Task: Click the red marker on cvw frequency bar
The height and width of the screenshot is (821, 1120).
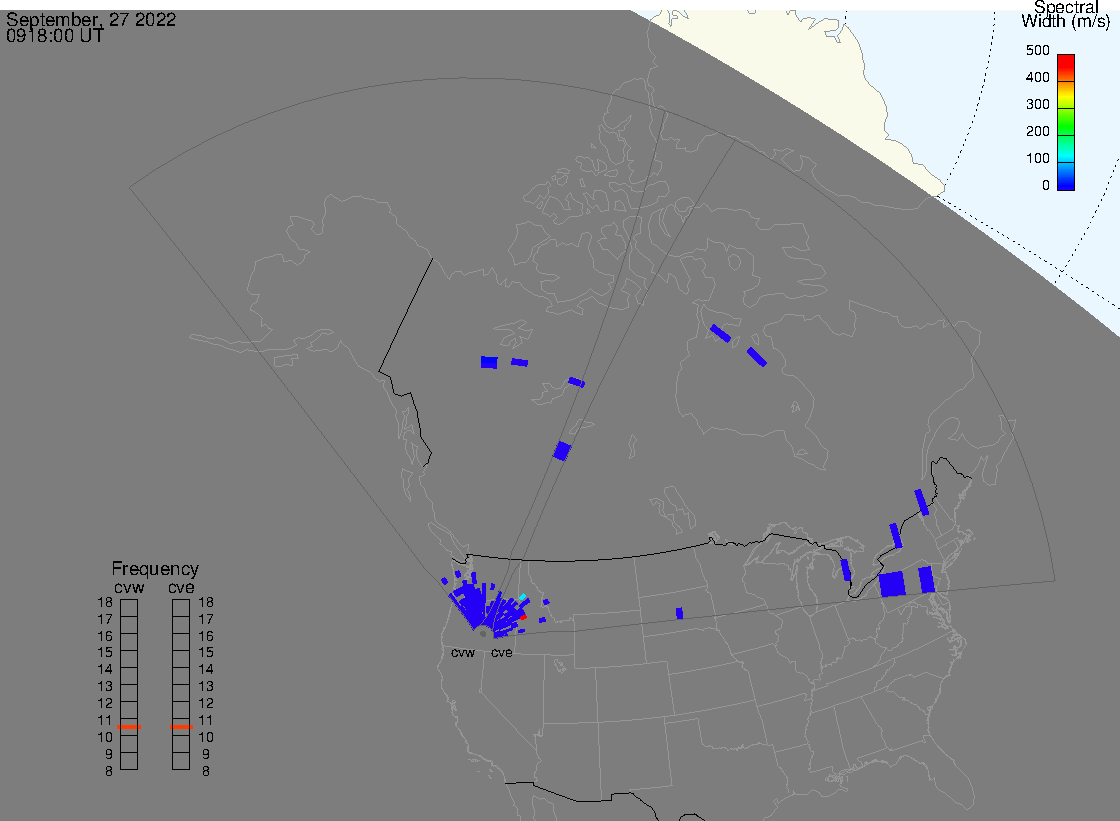Action: (x=129, y=727)
